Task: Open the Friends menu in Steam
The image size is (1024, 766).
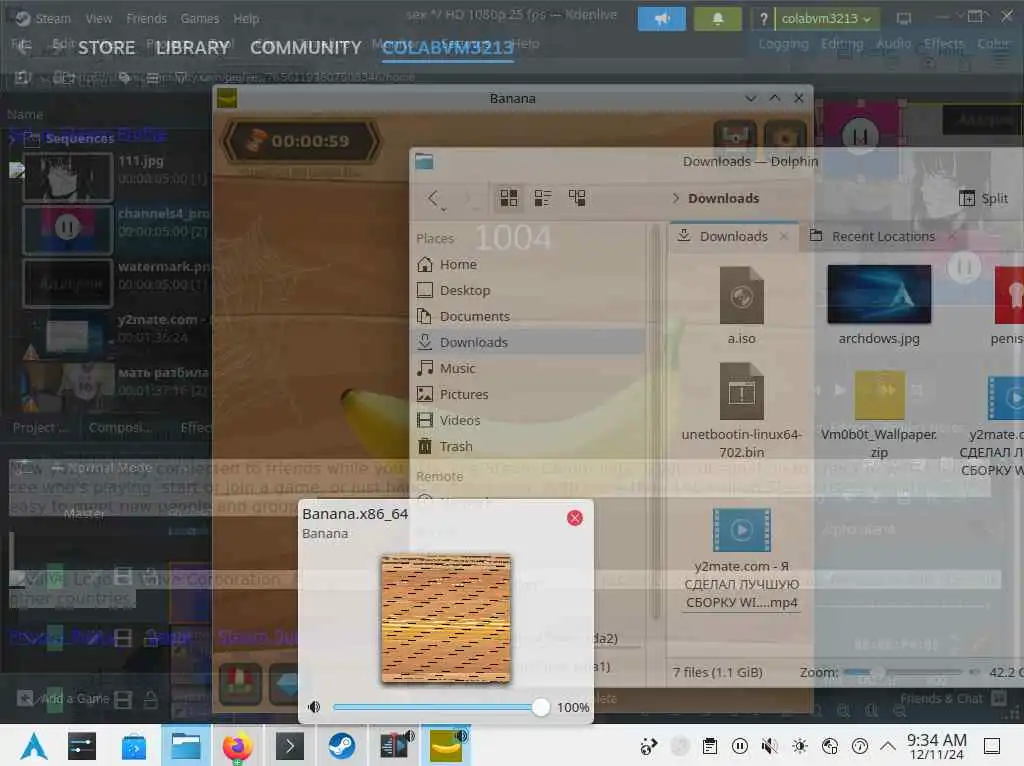Action: [x=146, y=18]
